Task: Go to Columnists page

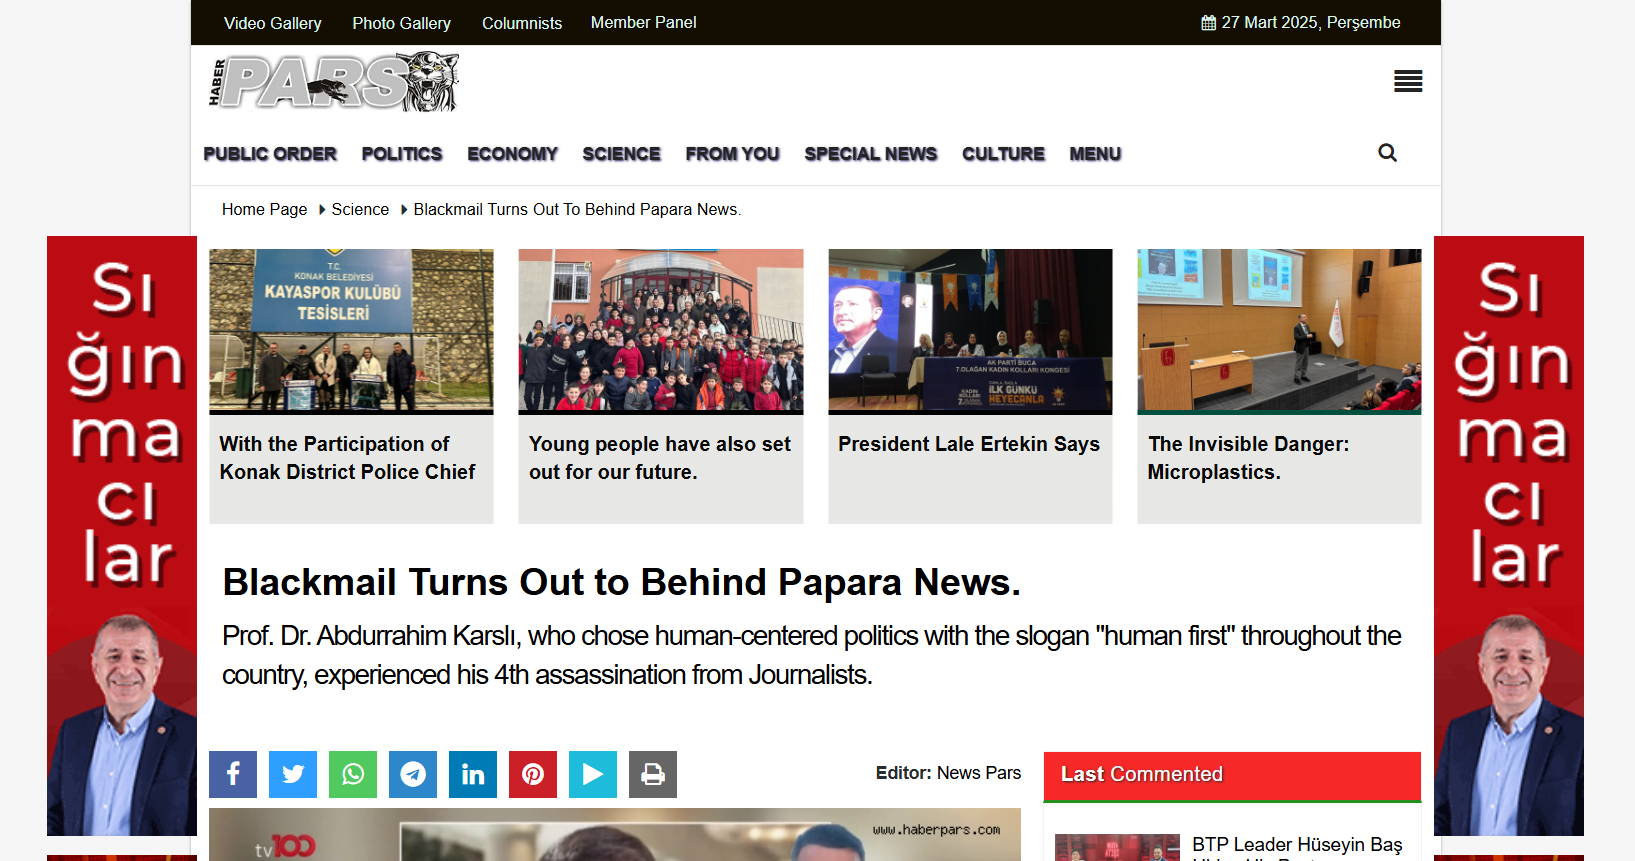Action: (x=522, y=23)
